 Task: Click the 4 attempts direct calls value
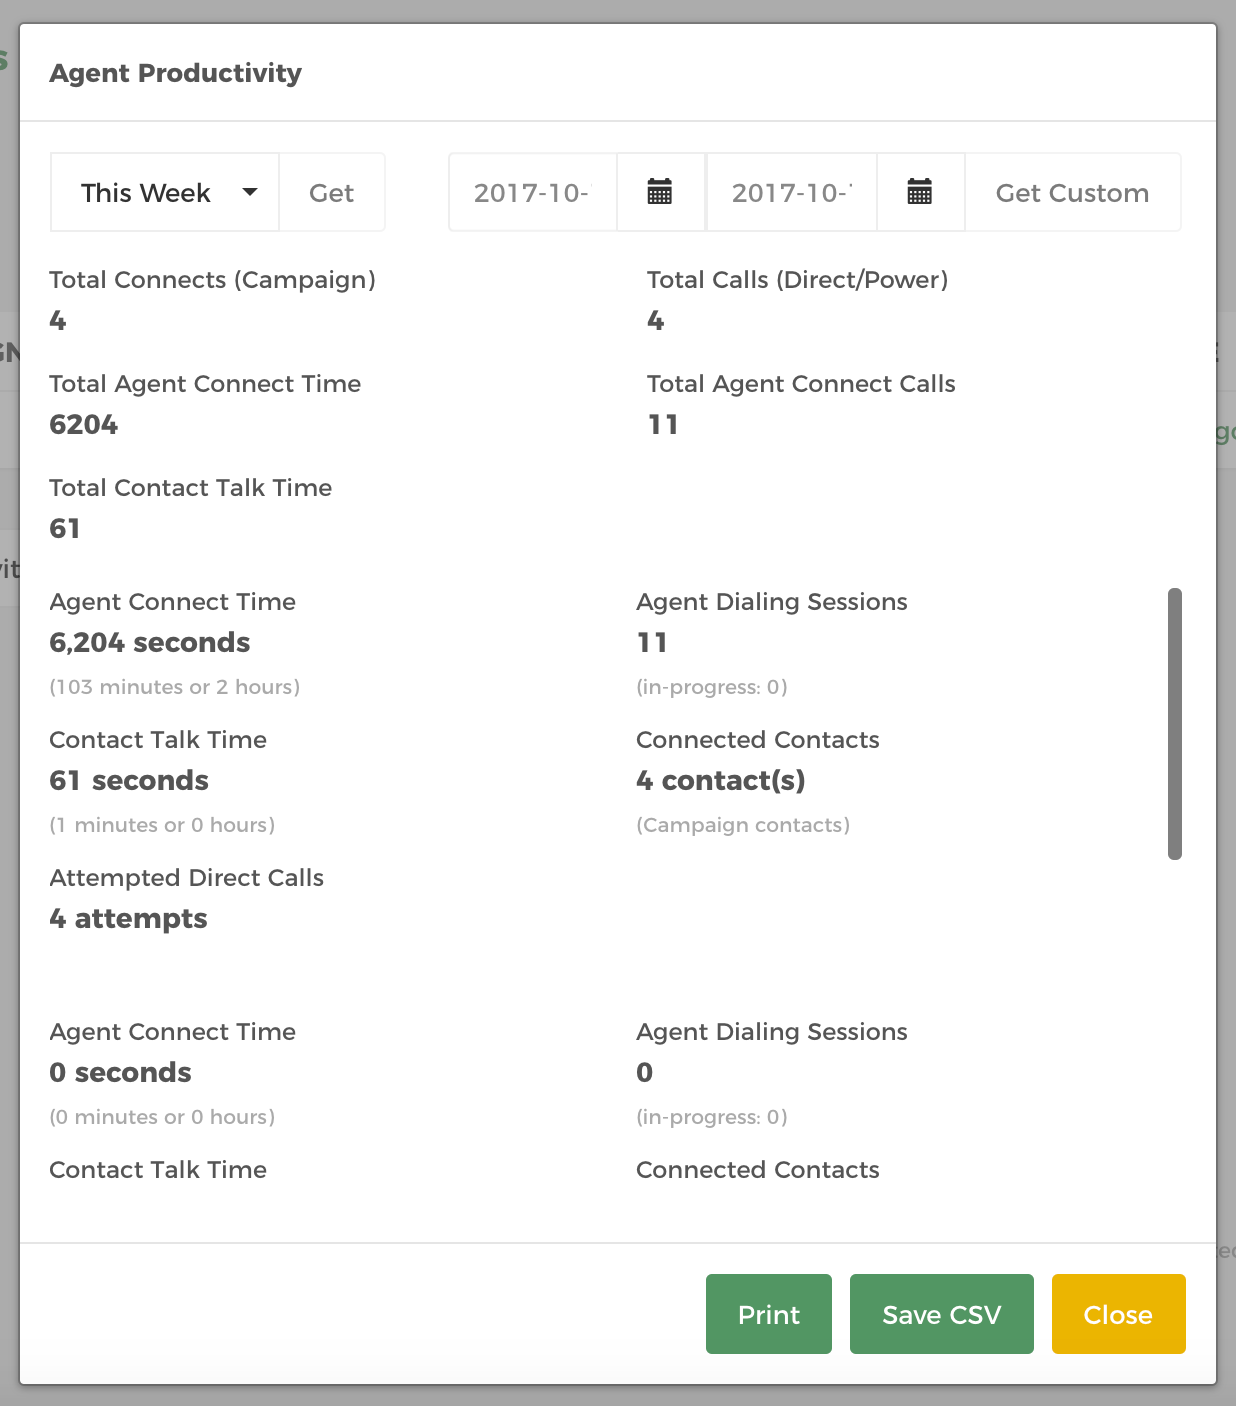[x=129, y=919]
